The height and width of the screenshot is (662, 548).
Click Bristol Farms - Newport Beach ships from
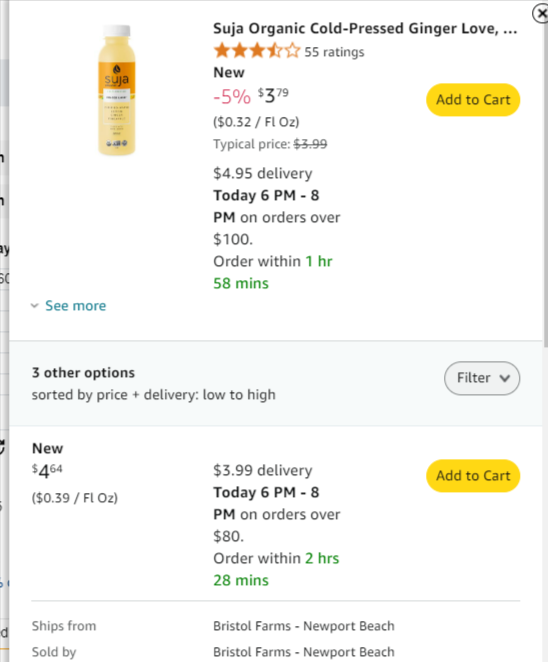point(304,626)
